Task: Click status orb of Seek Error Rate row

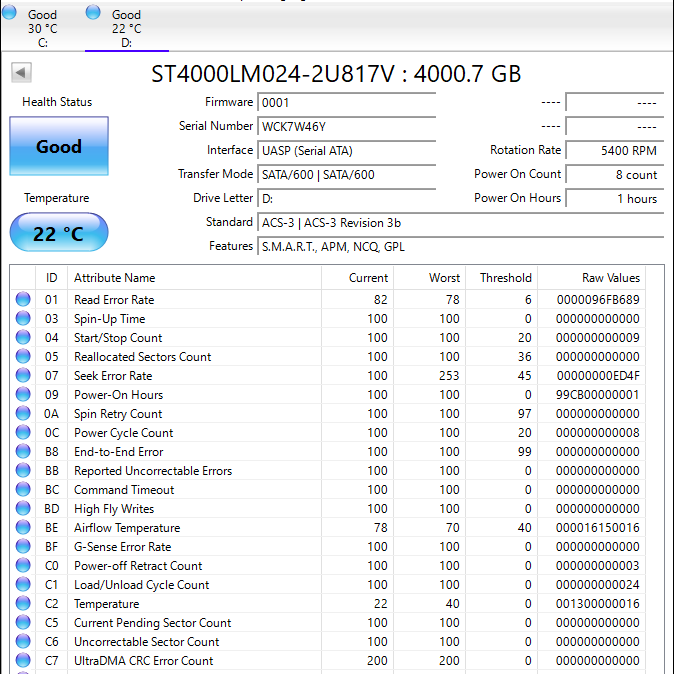Action: pyautogui.click(x=23, y=375)
